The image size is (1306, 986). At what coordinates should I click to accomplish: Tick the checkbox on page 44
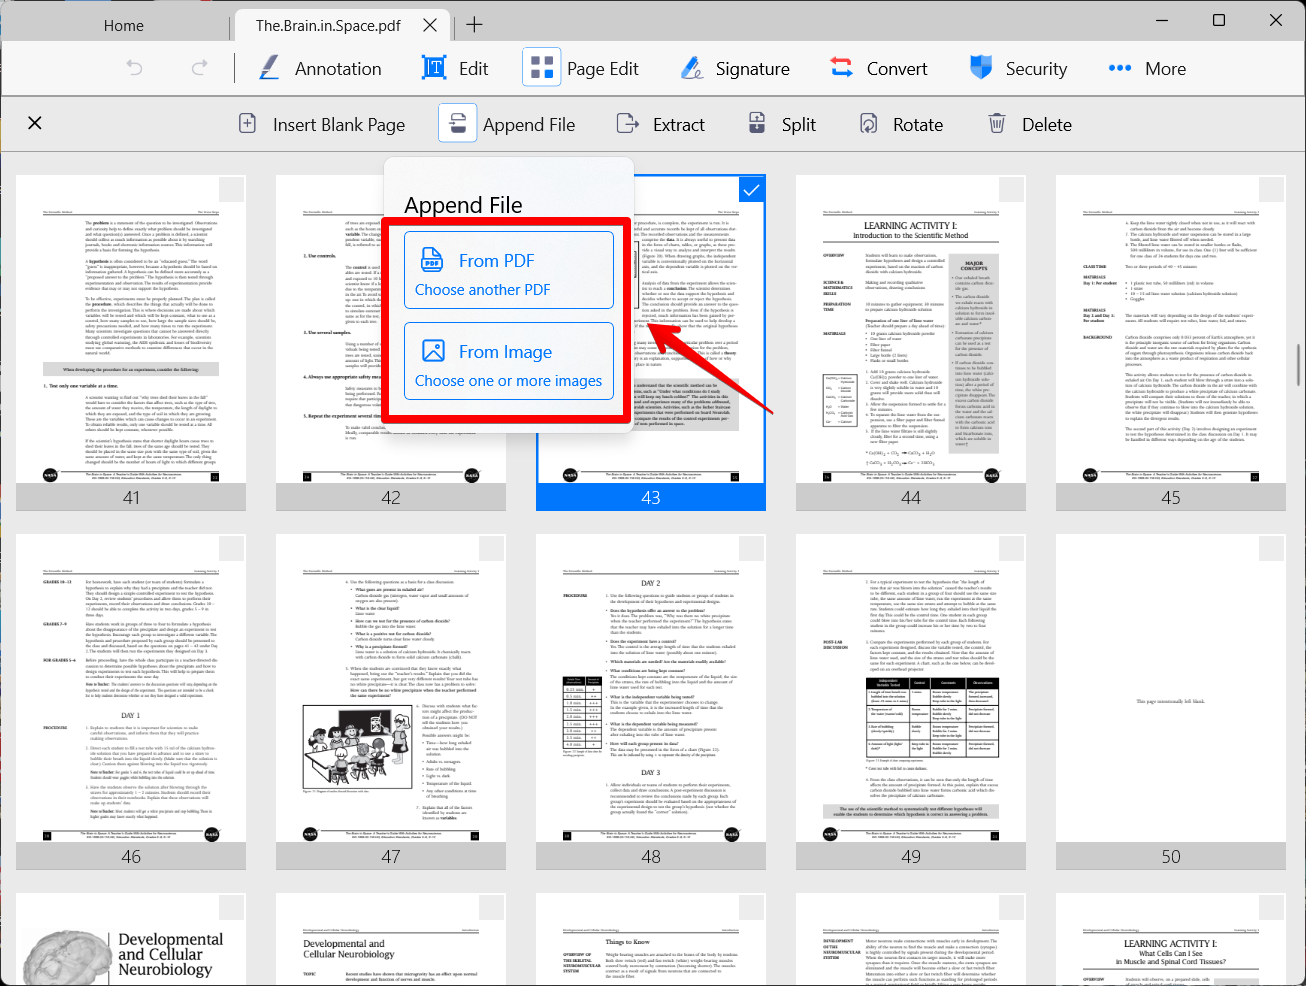[x=1011, y=190]
